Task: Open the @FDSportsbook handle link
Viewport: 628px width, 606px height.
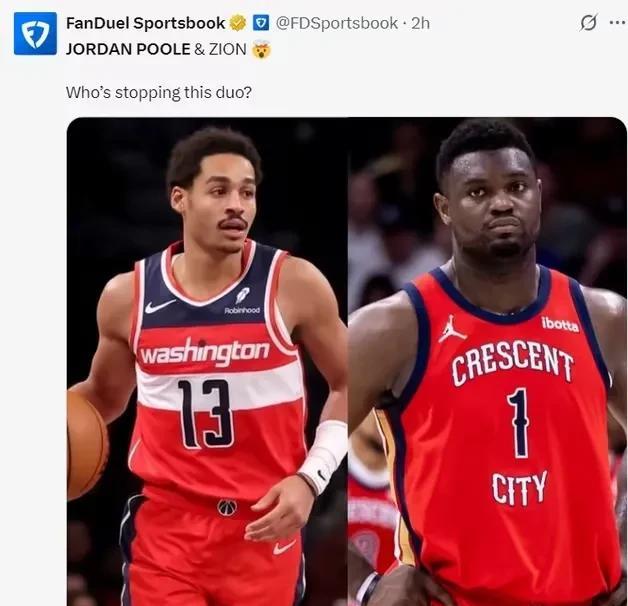Action: pos(336,23)
